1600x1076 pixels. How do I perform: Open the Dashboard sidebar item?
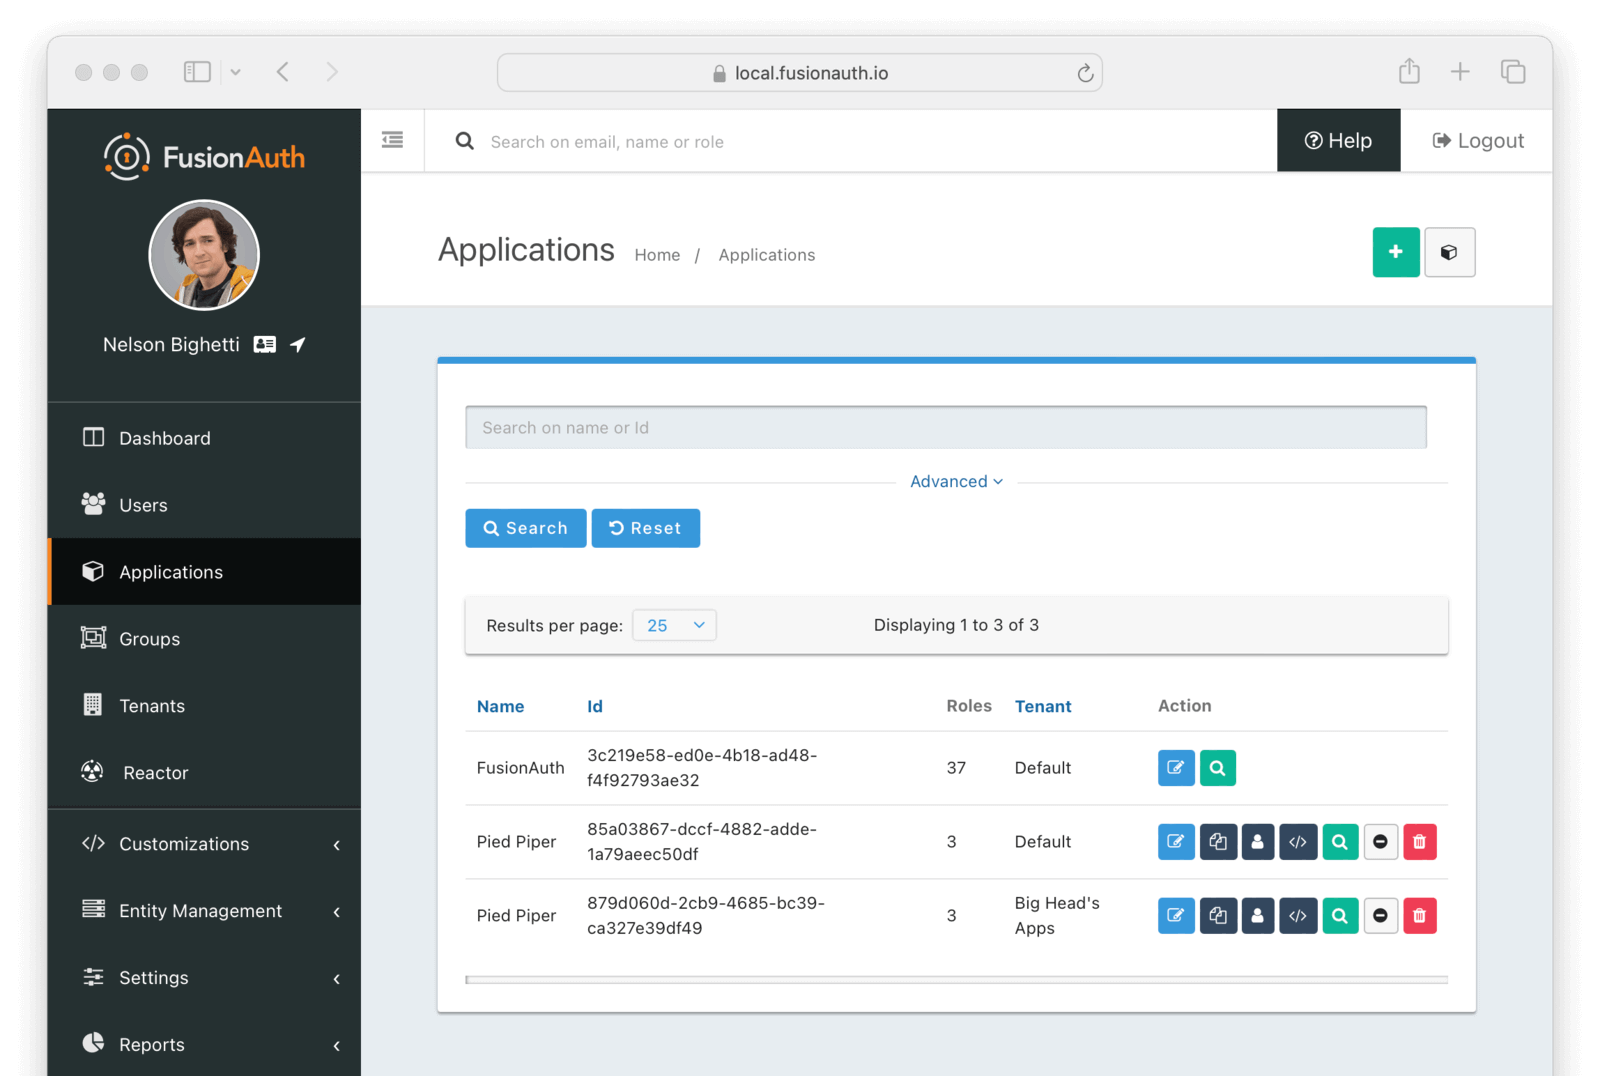(x=164, y=438)
